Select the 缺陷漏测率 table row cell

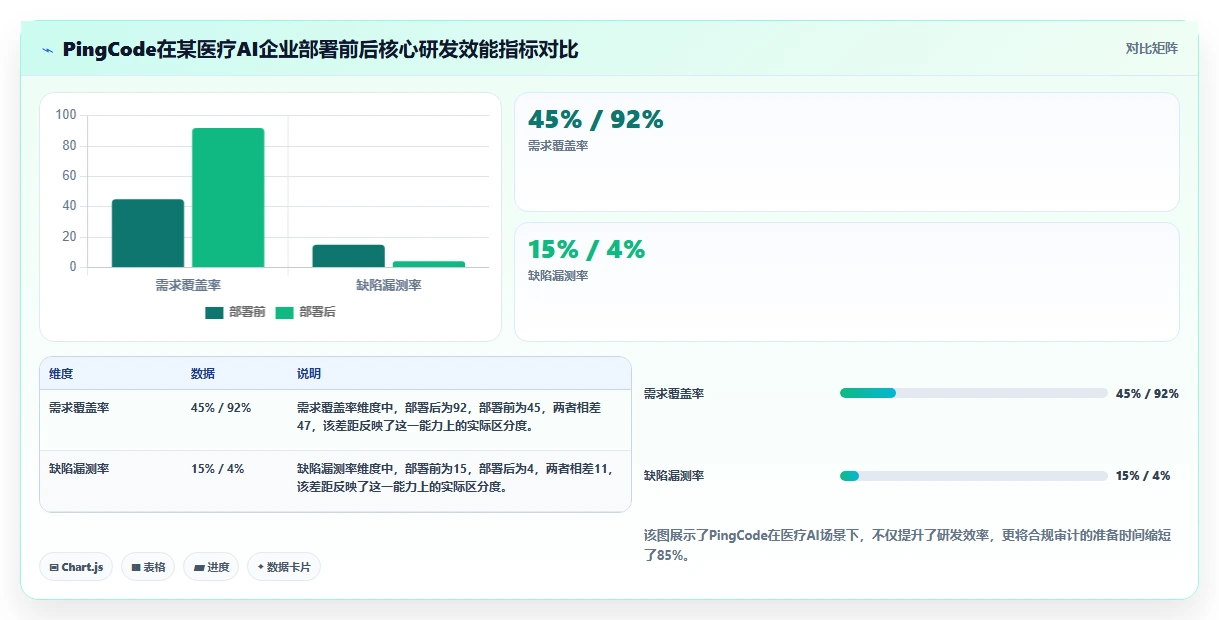pyautogui.click(x=79, y=468)
